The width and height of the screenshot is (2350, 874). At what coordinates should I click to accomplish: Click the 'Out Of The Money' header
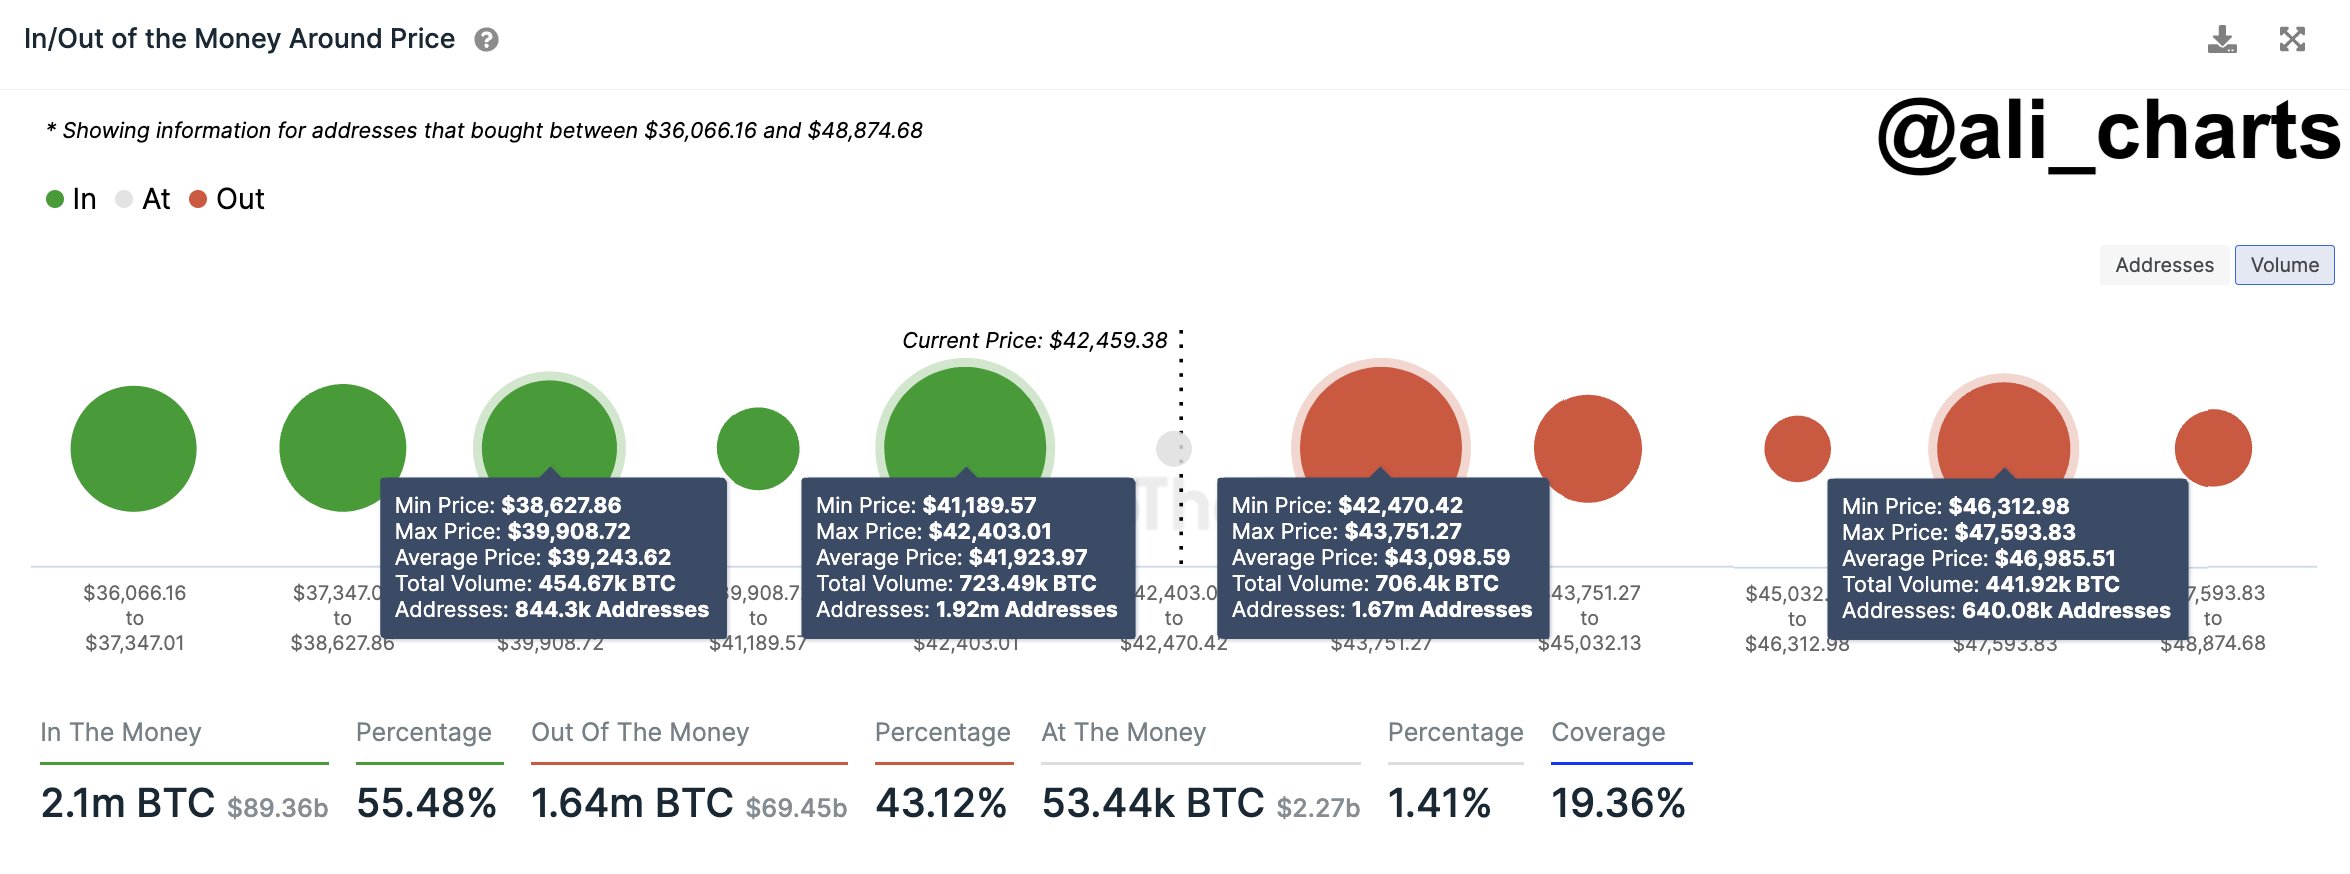(x=640, y=732)
